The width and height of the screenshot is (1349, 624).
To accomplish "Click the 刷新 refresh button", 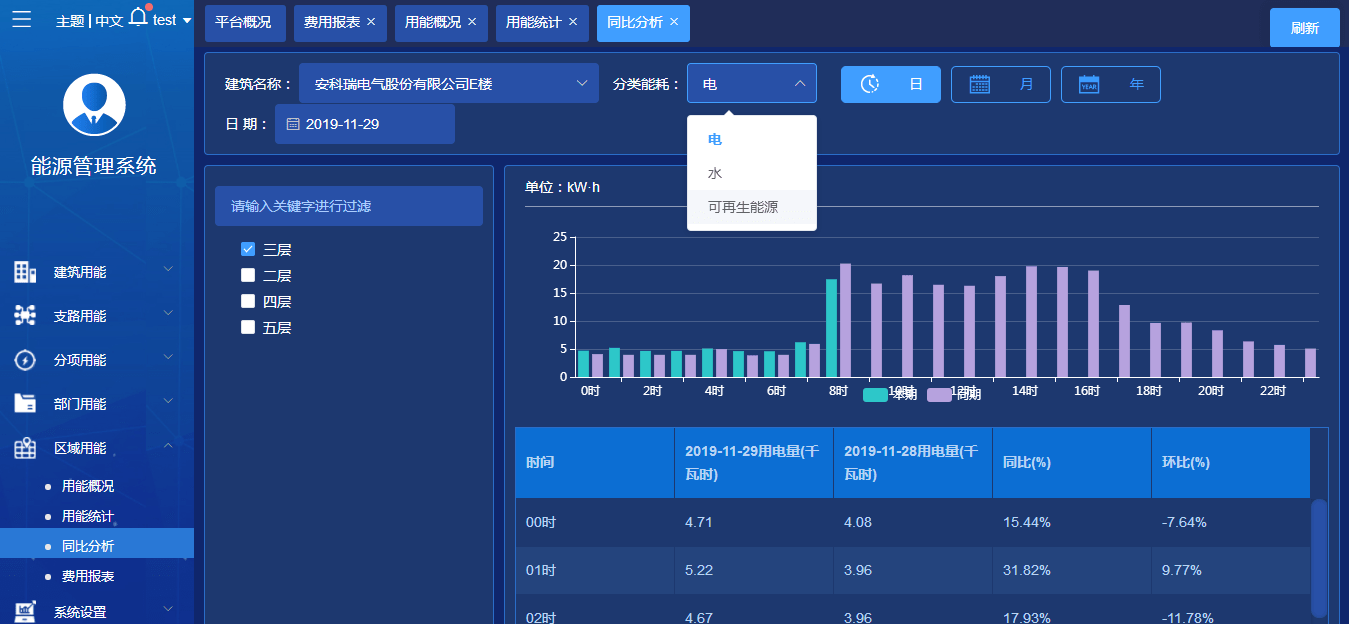I will click(1304, 27).
